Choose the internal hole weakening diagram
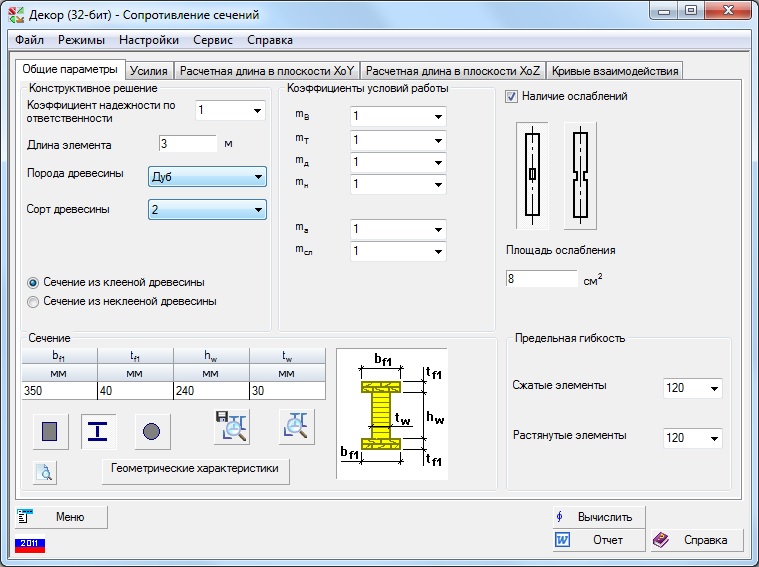Image resolution: width=759 pixels, height=567 pixels. coord(532,174)
